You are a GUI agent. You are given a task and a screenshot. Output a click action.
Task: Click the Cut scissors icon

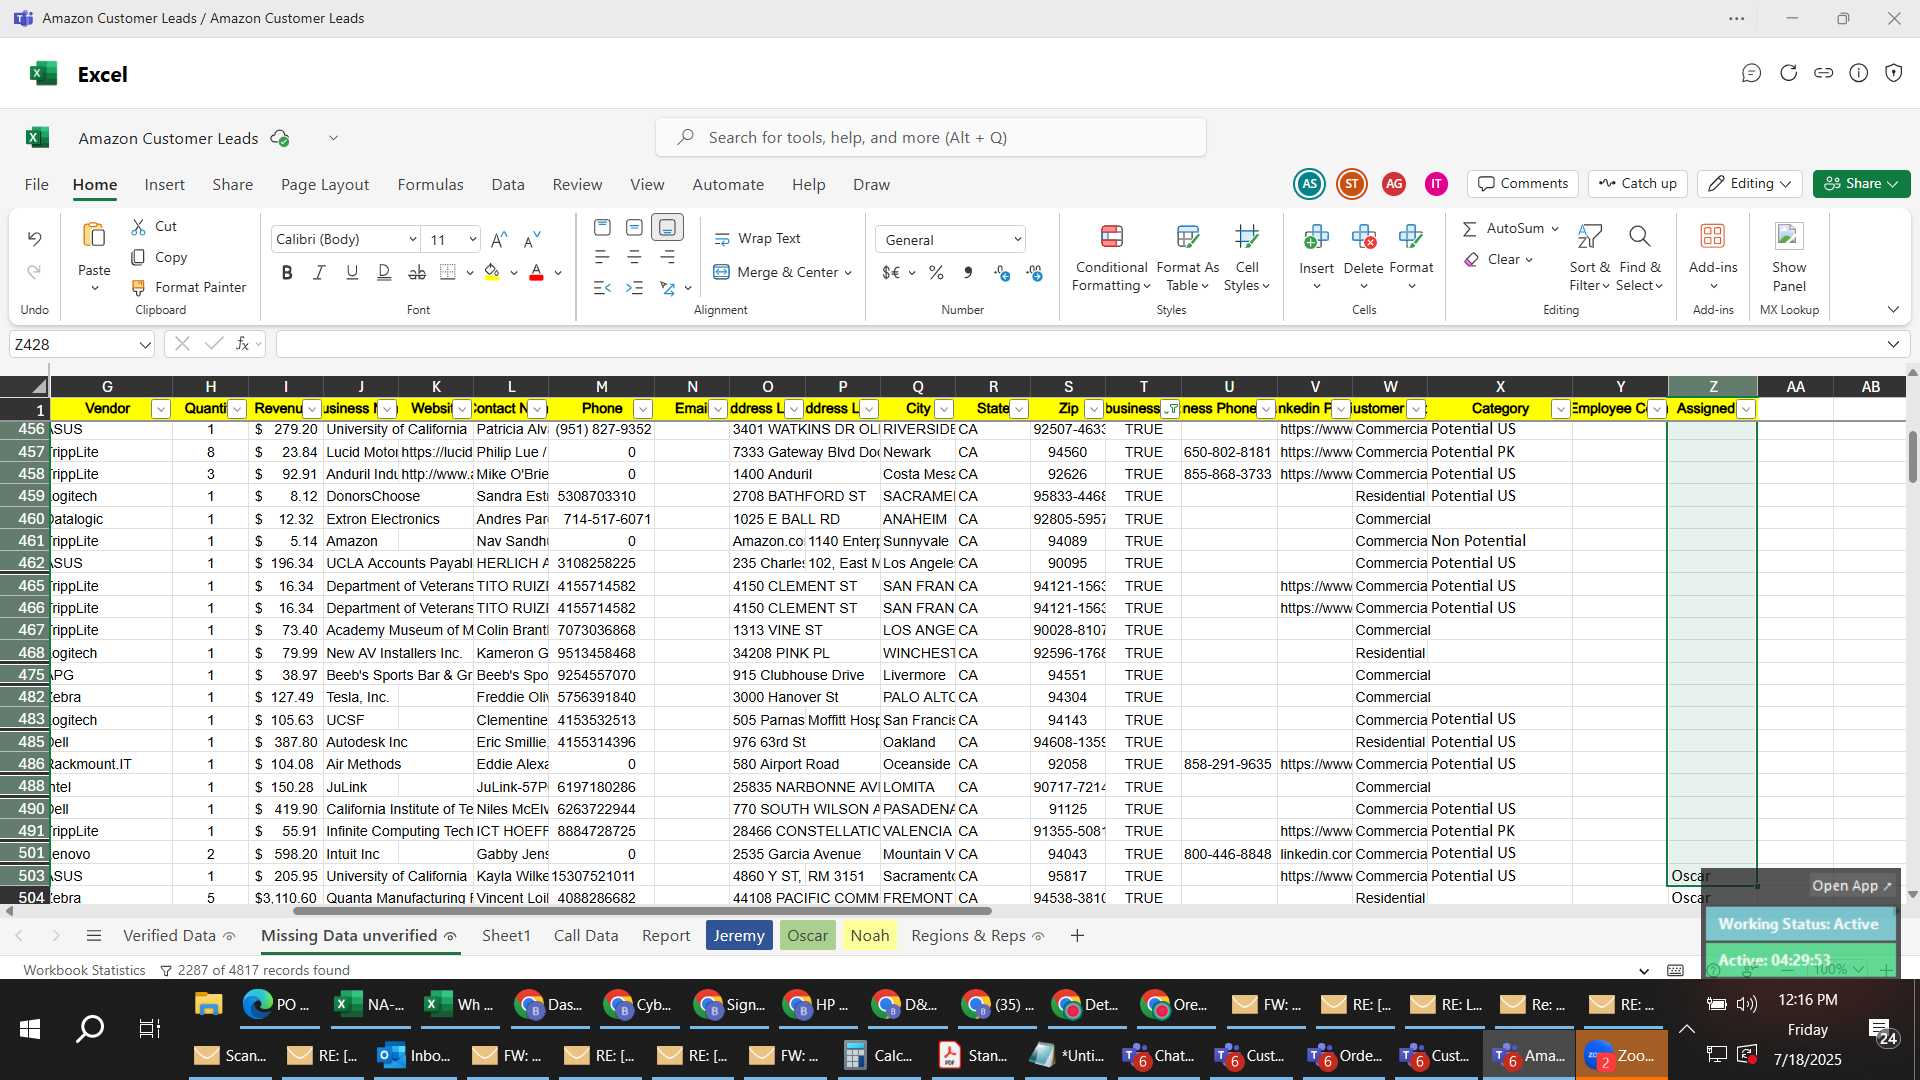pyautogui.click(x=138, y=227)
